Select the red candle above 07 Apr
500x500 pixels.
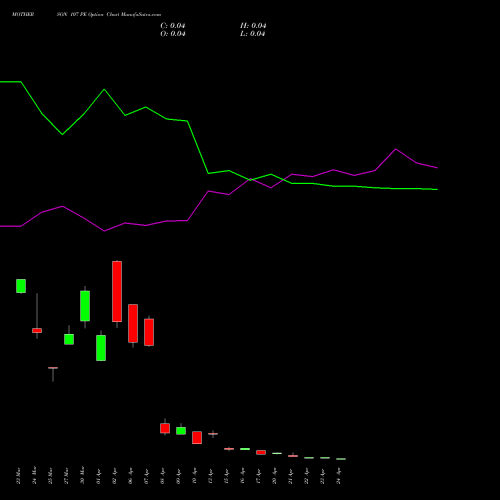pos(149,332)
